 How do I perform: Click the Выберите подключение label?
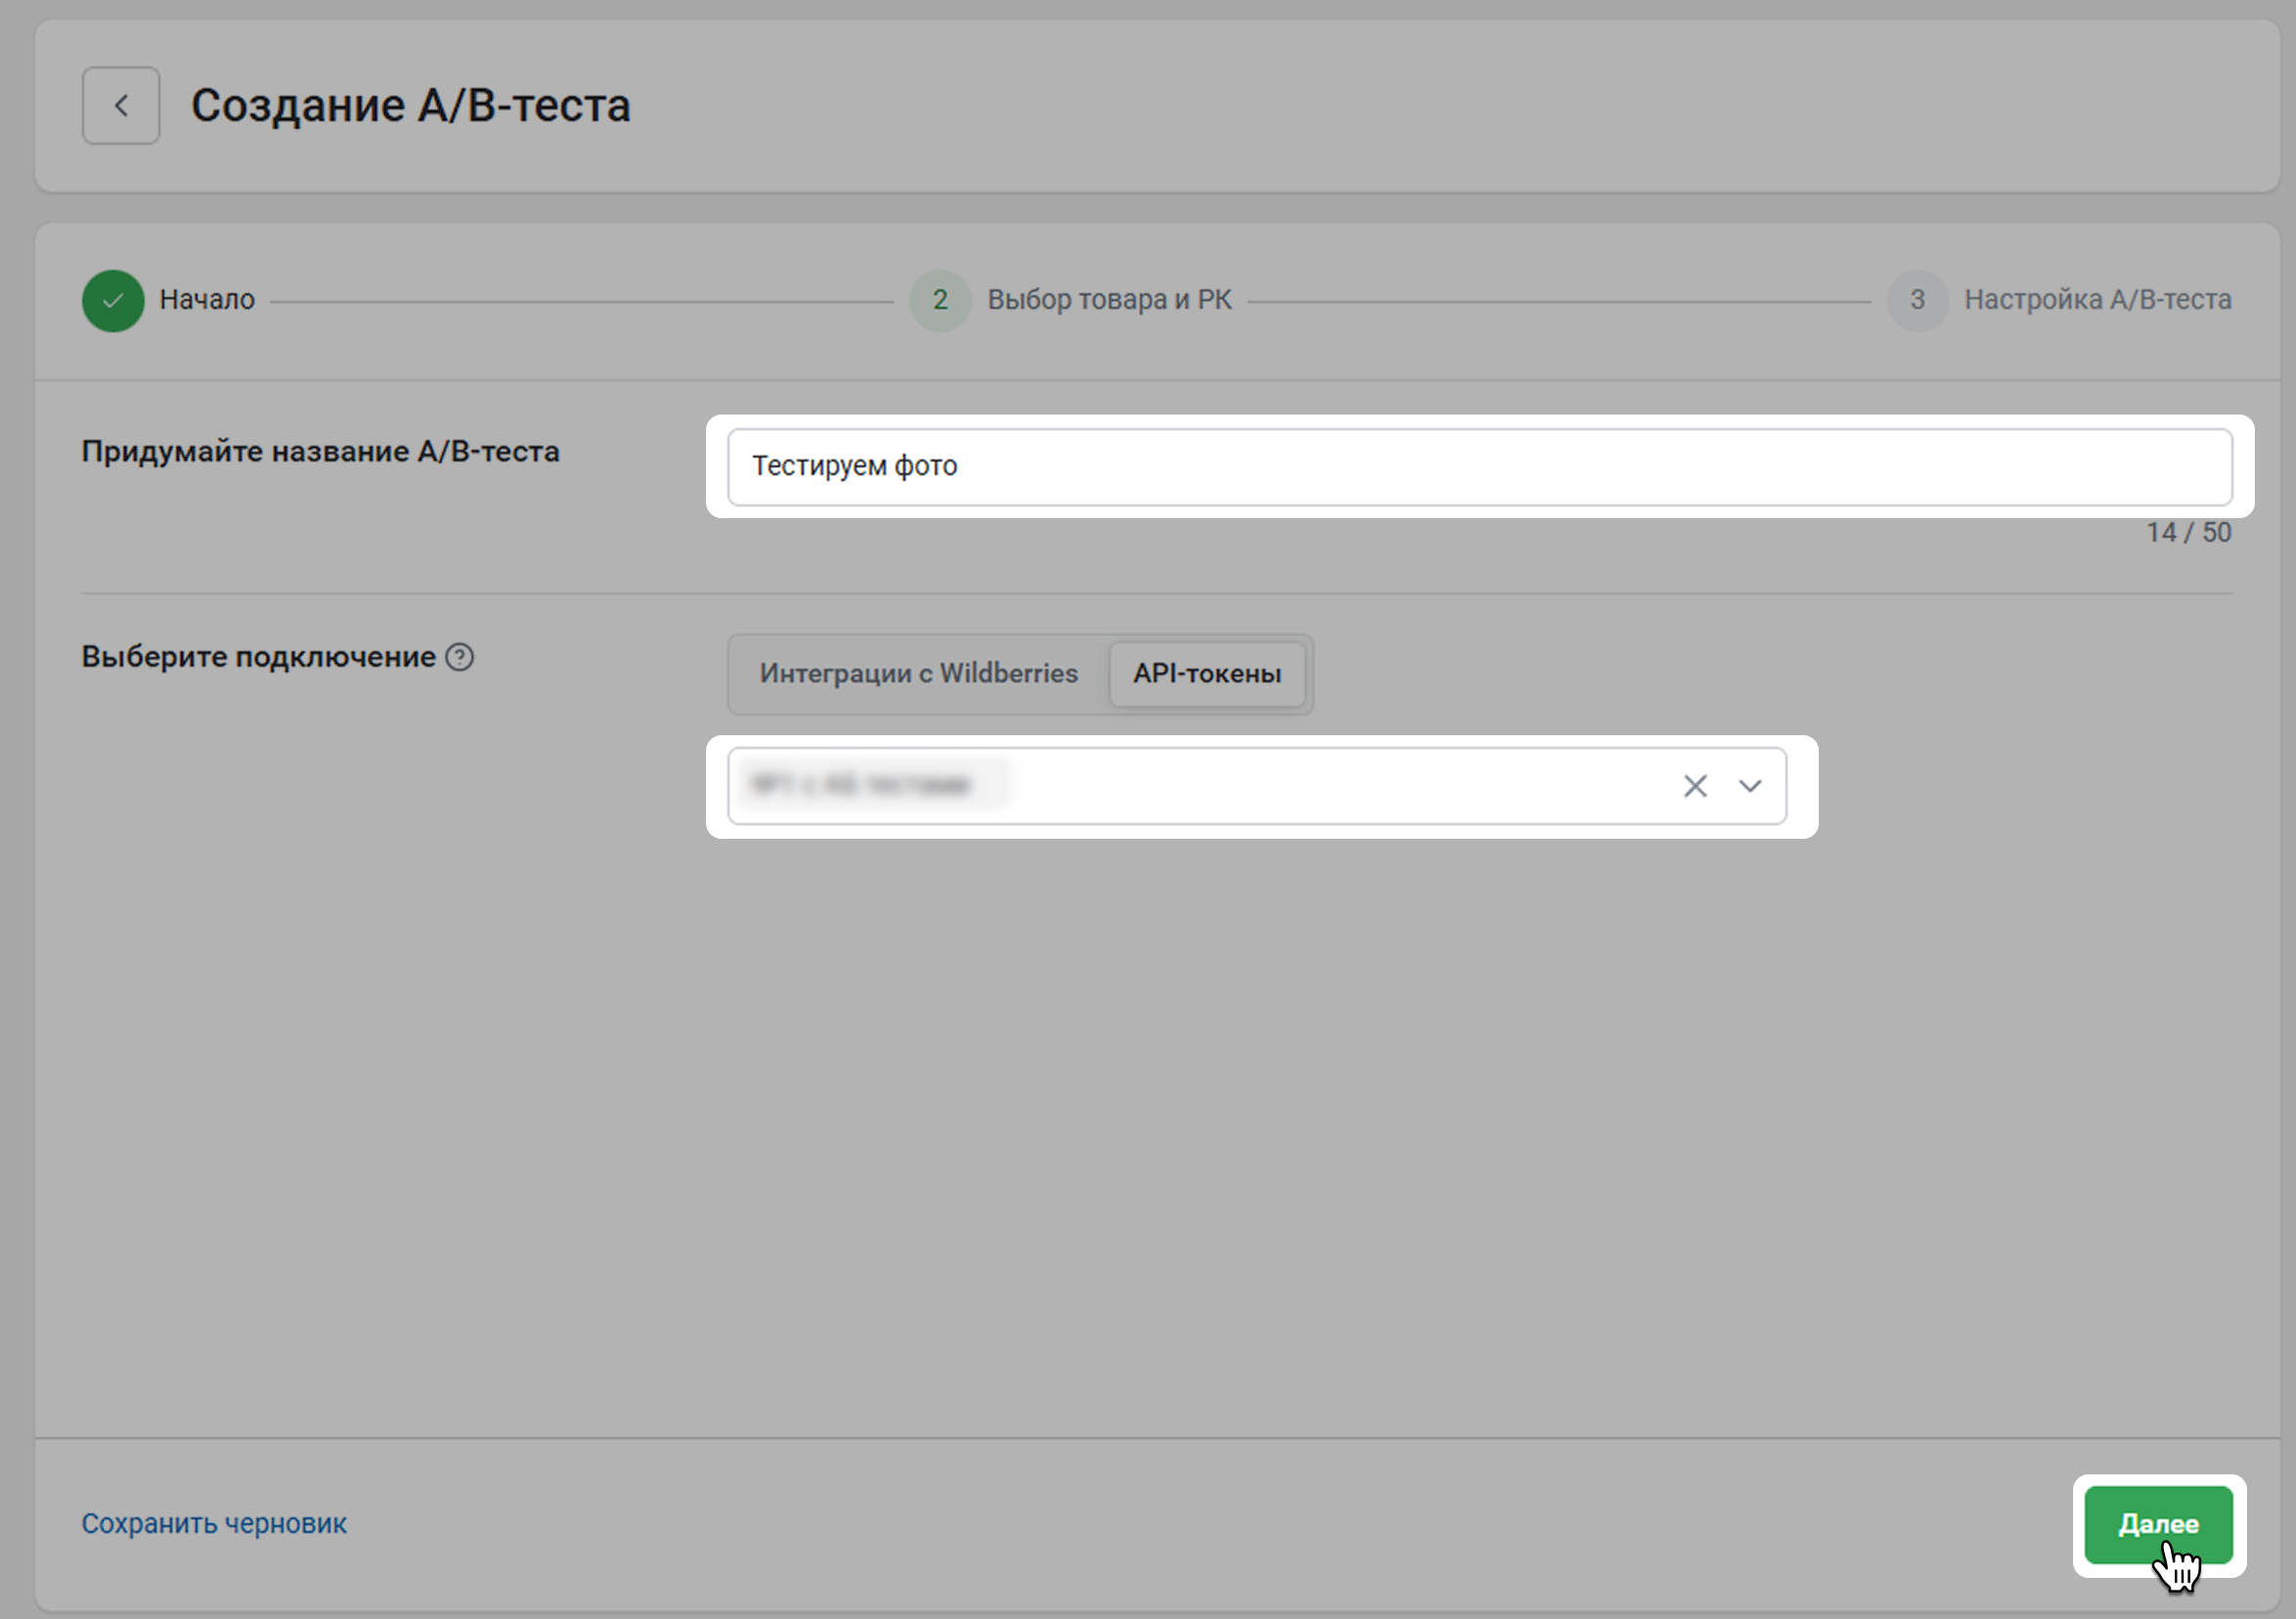(258, 657)
